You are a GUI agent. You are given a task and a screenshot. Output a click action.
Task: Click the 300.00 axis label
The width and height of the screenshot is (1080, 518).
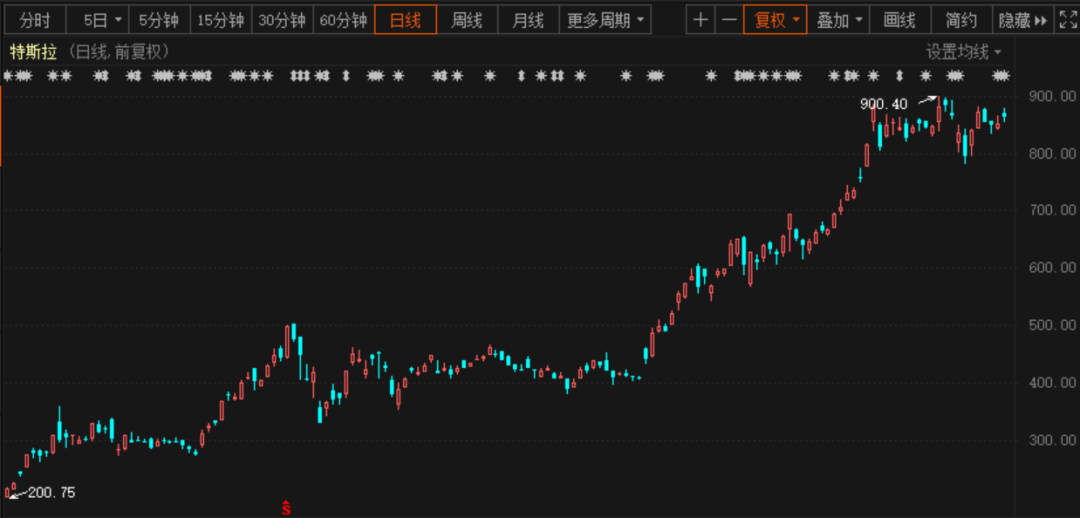(1050, 439)
